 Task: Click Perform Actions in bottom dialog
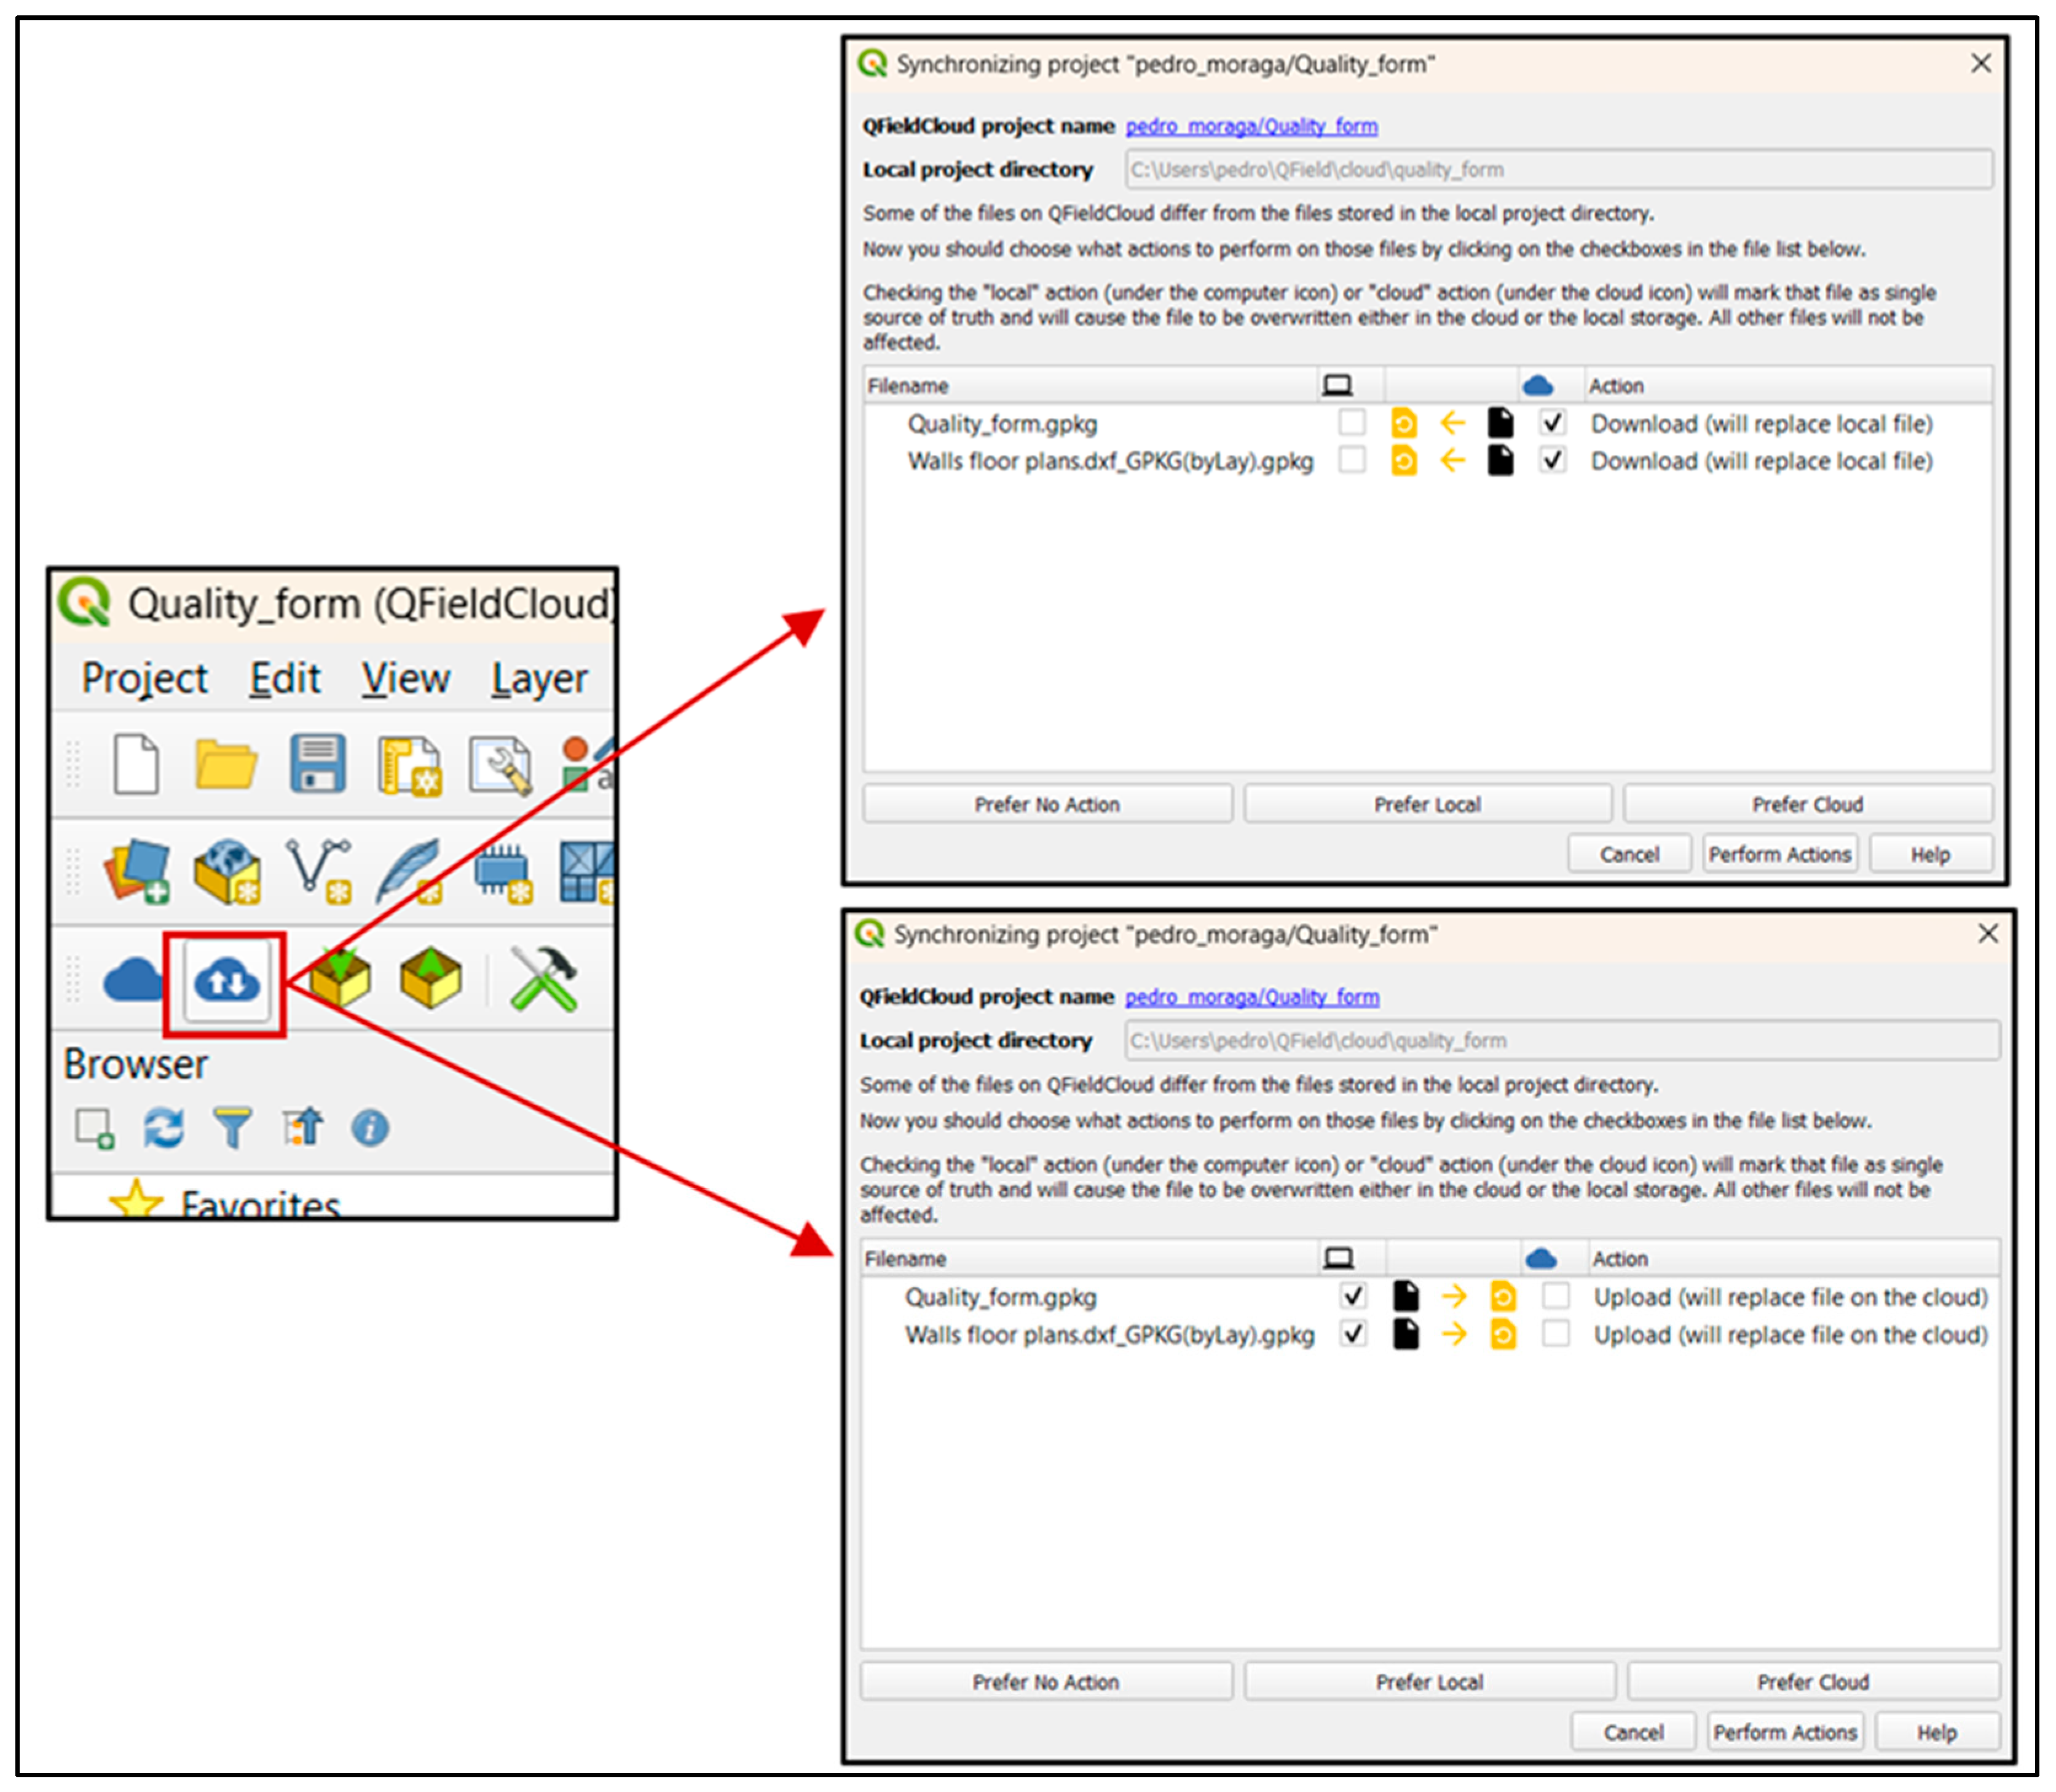click(1784, 1732)
